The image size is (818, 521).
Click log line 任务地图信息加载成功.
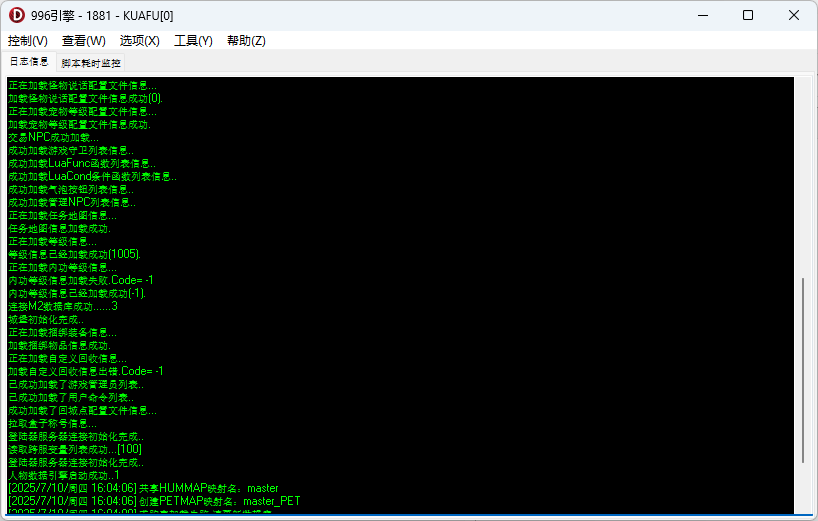59,229
